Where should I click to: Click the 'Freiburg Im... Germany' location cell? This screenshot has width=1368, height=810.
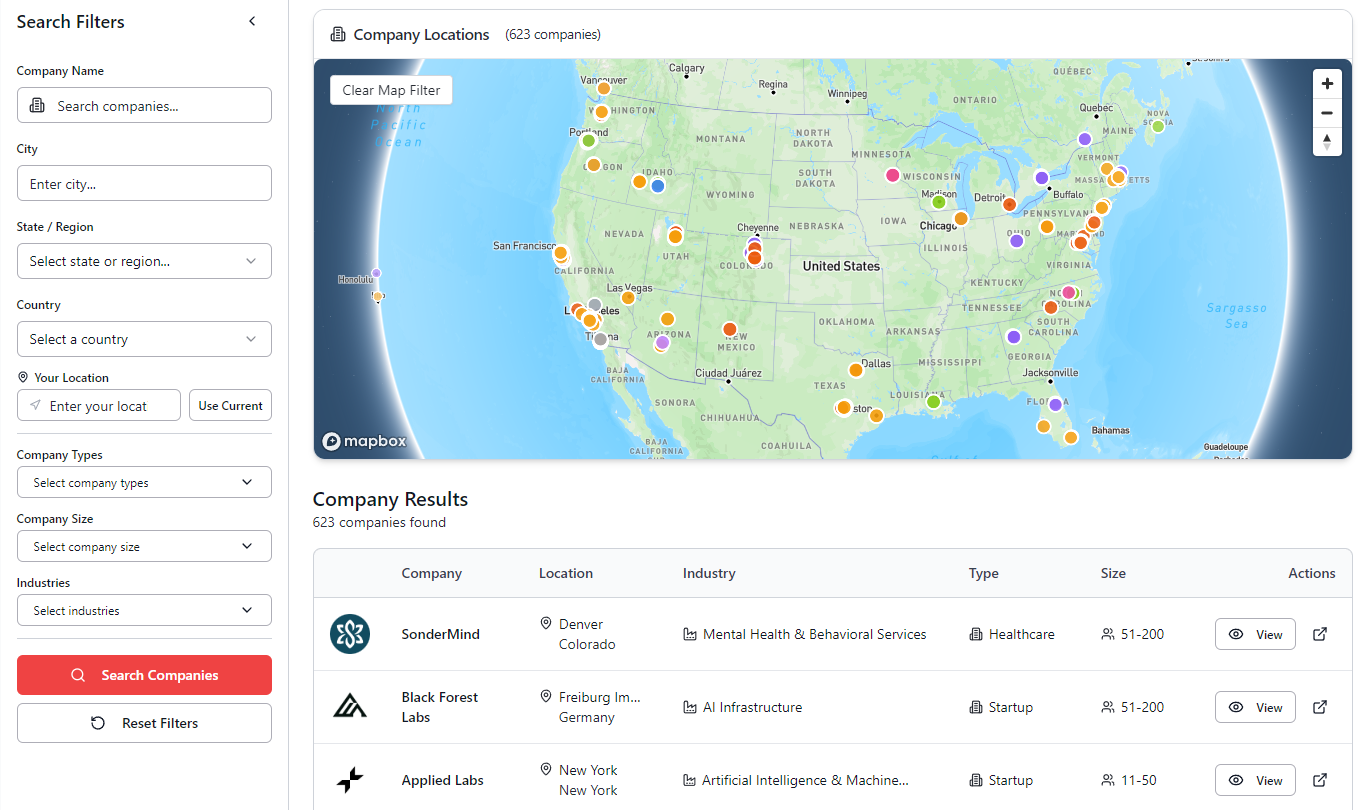coord(590,707)
